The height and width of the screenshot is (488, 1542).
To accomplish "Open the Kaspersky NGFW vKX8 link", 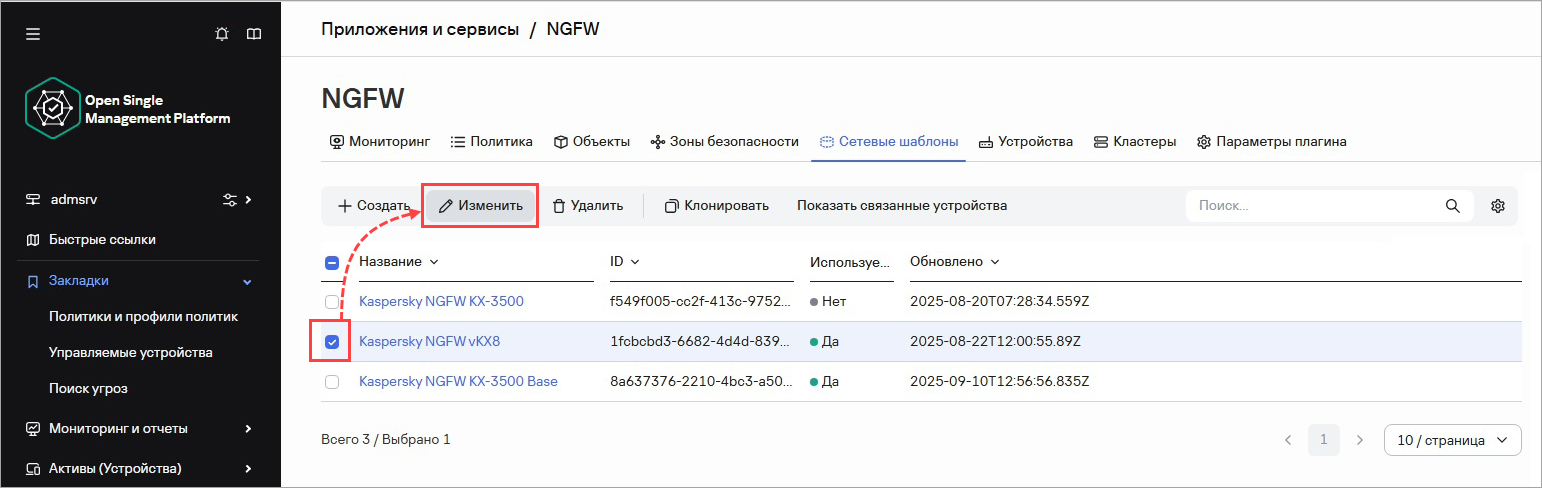I will pyautogui.click(x=429, y=342).
